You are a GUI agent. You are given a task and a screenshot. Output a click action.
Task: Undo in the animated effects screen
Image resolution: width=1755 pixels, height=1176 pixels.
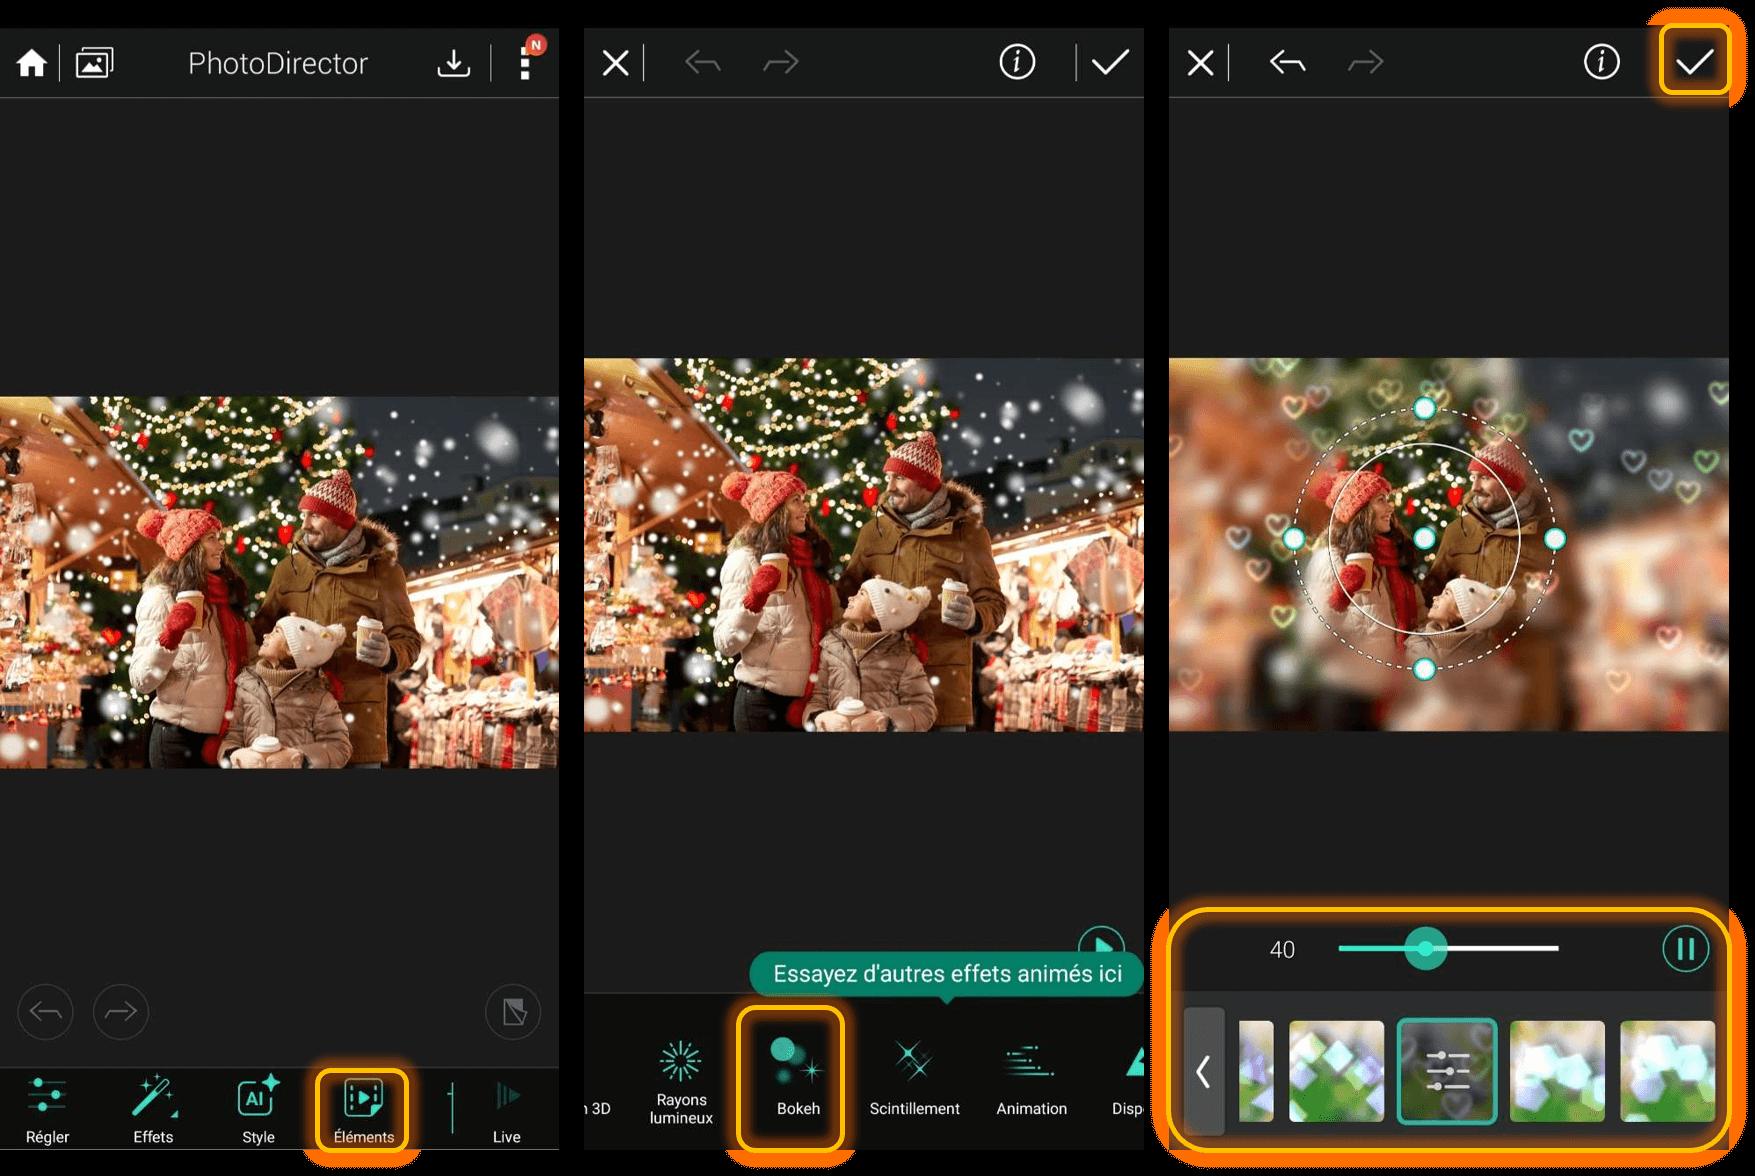703,63
